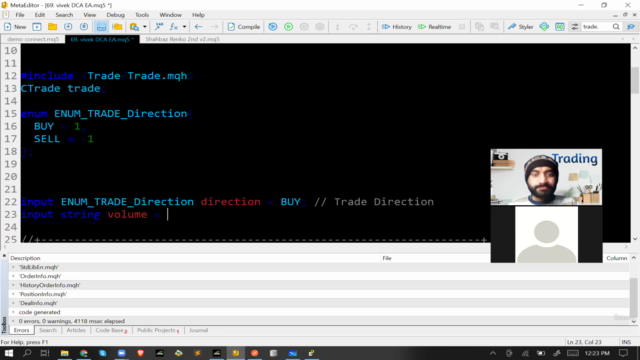Click the Compile button
The height and width of the screenshot is (360, 640).
tap(244, 27)
